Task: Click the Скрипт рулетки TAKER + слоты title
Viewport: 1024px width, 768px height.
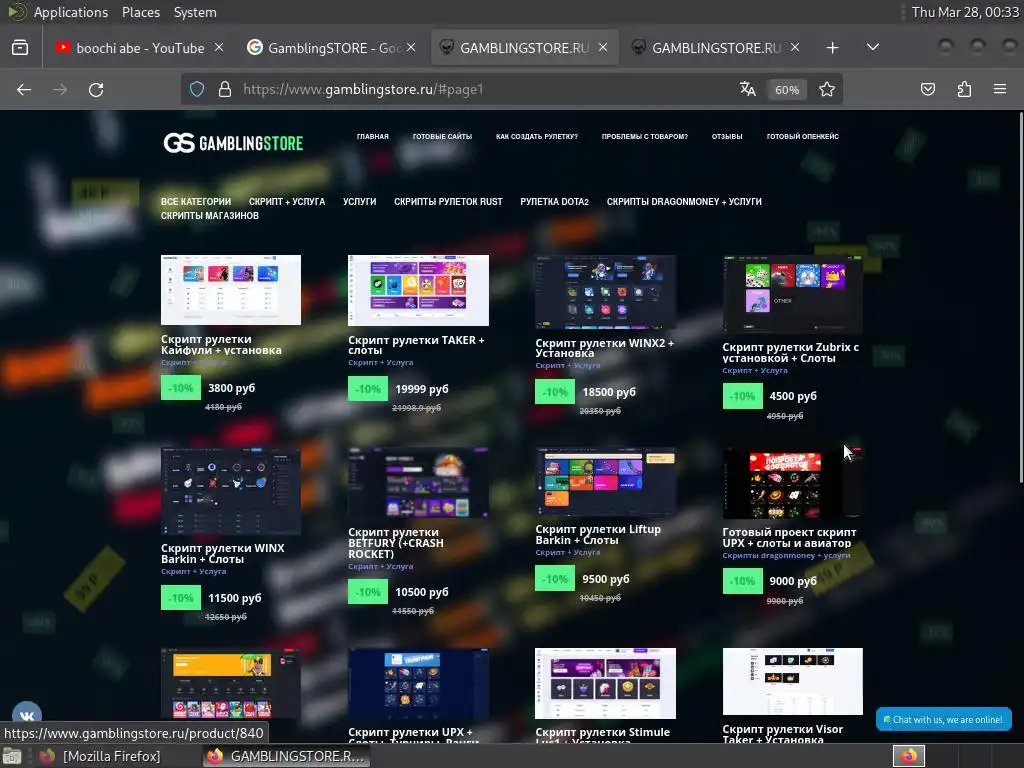Action: coord(416,345)
